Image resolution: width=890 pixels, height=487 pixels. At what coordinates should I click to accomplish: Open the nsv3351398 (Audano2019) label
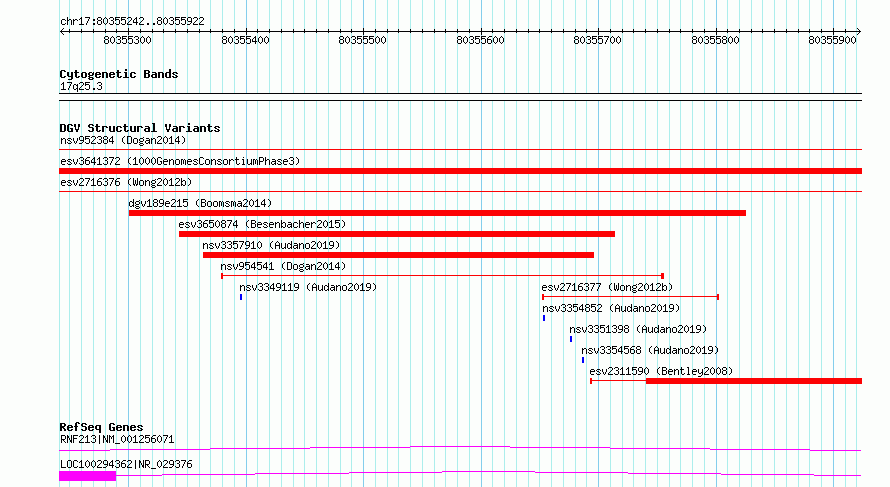point(639,329)
